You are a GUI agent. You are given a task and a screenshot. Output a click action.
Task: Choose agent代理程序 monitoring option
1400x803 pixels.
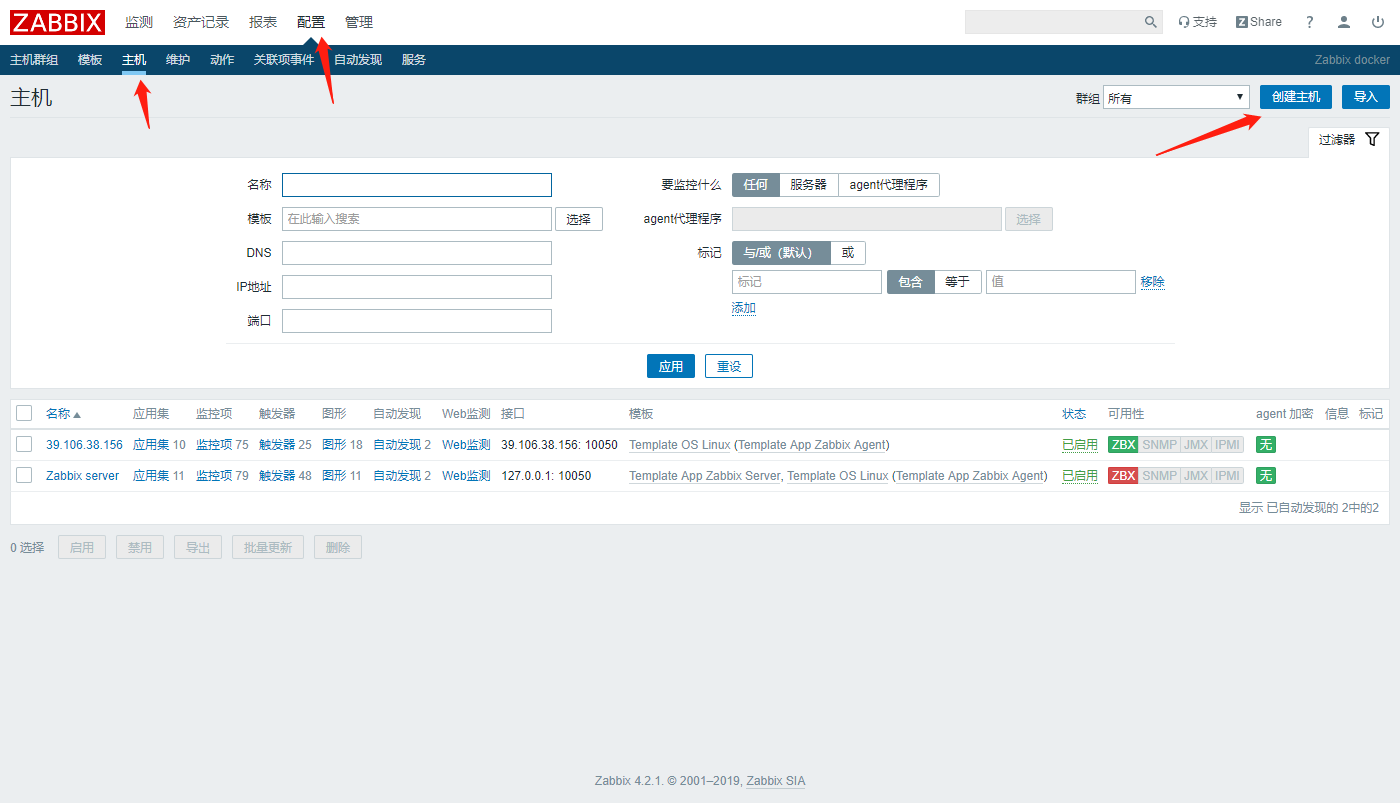point(888,185)
